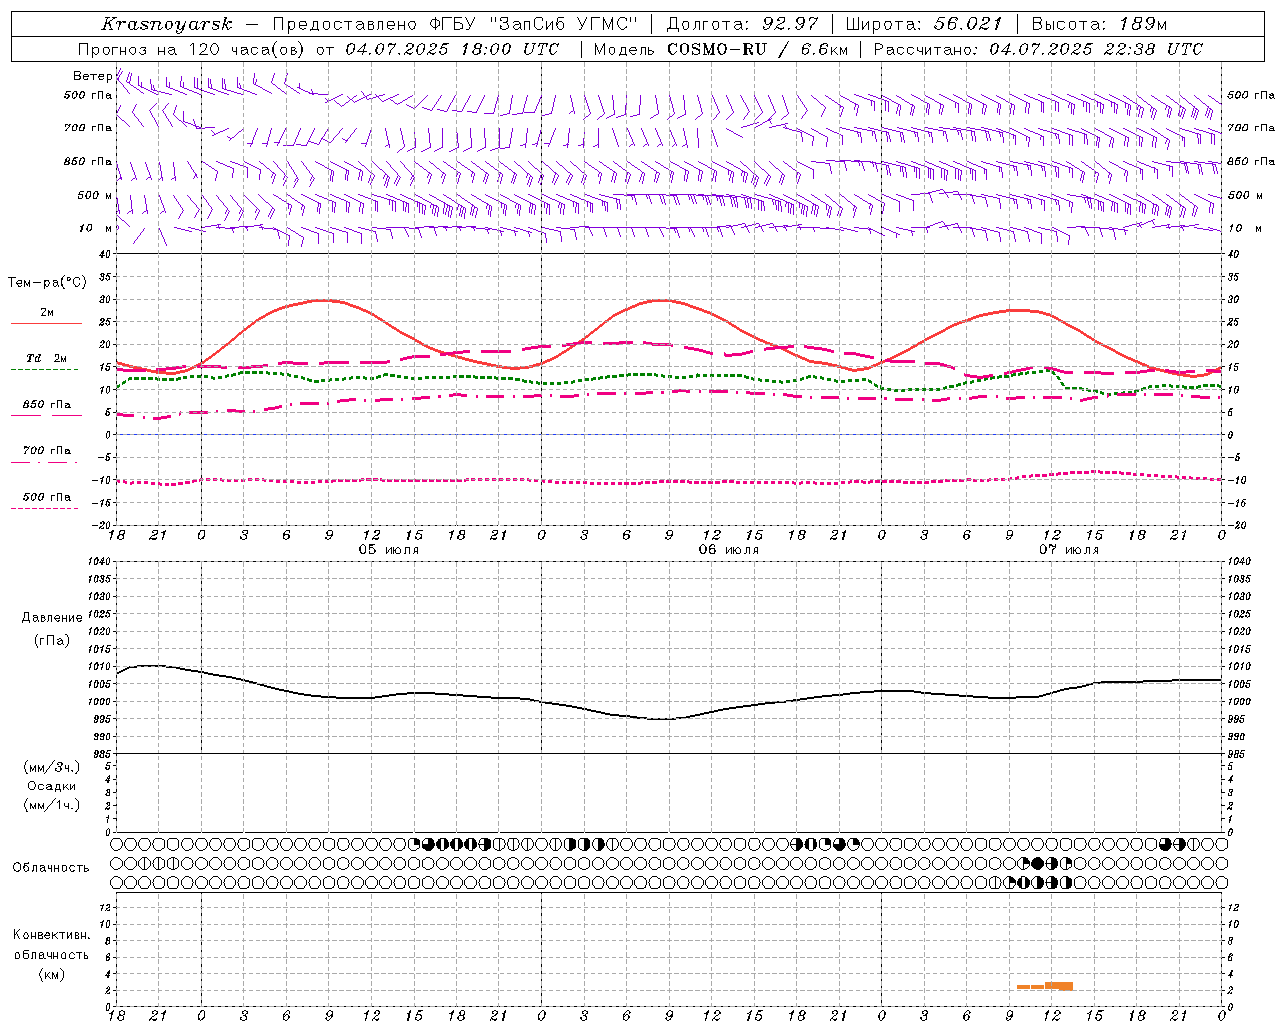The width and height of the screenshot is (1280, 1024).
Task: Click the '(мм/3ч.)' precipitation unit label
Action: [52, 767]
